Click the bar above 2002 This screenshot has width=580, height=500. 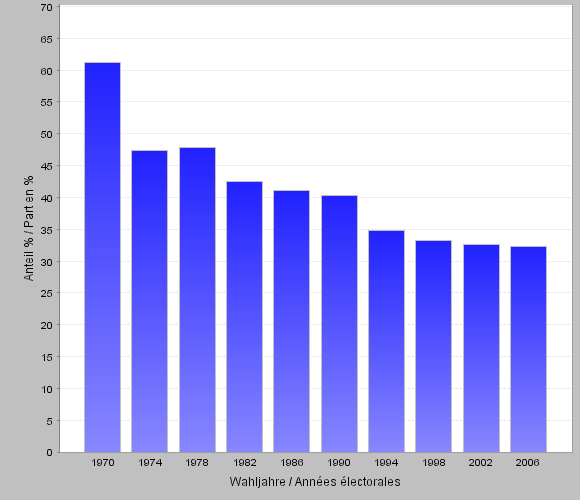481,348
